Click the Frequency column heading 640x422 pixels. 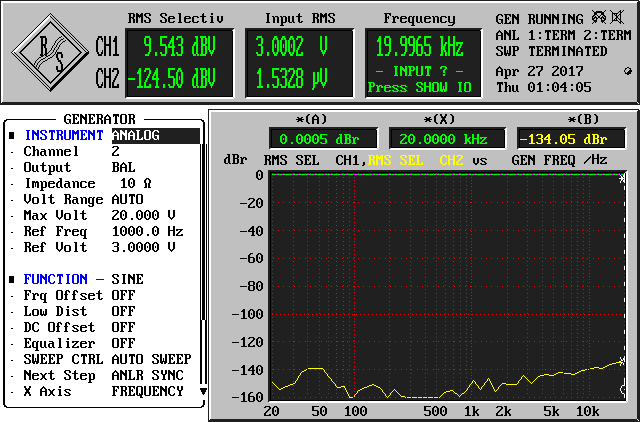(420, 18)
